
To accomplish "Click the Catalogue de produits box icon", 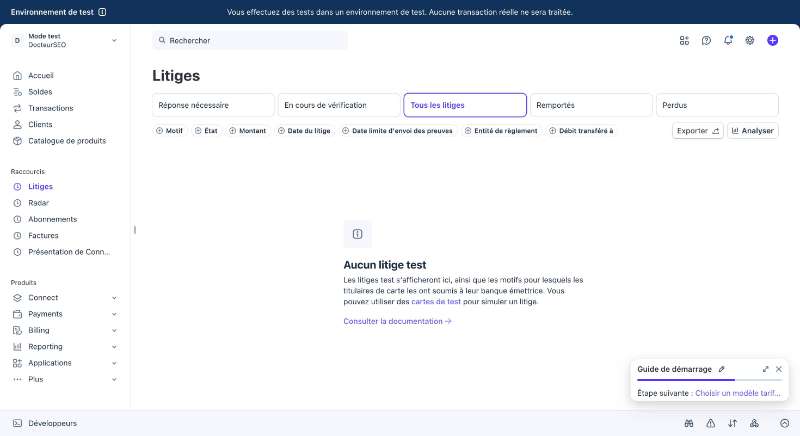I will click(17, 141).
